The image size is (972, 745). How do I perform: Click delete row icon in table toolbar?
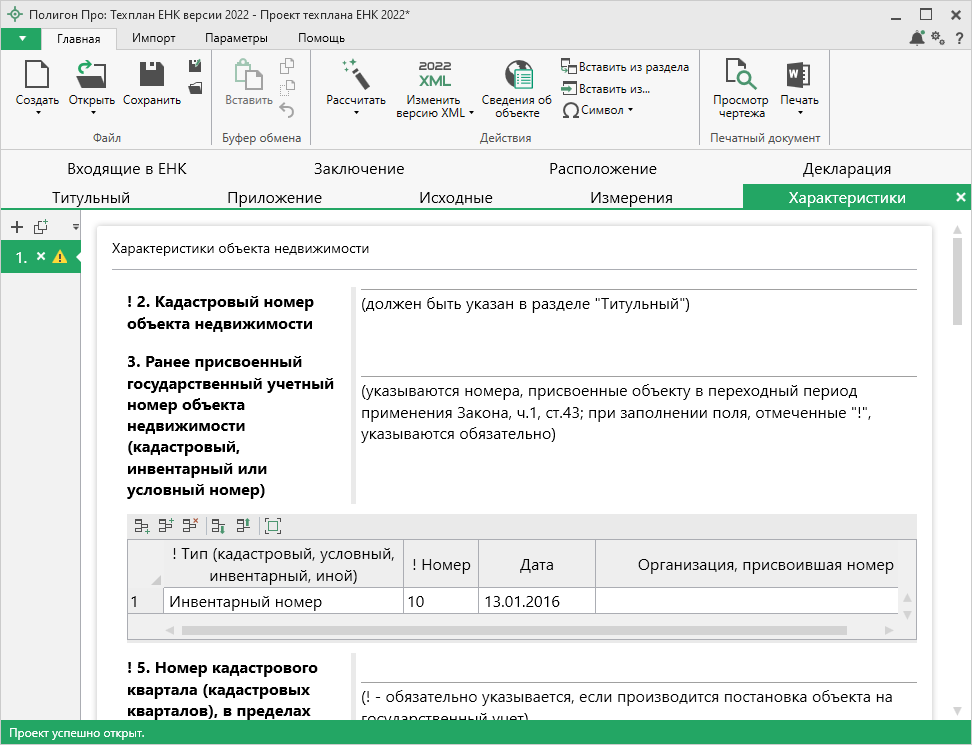tap(191, 525)
